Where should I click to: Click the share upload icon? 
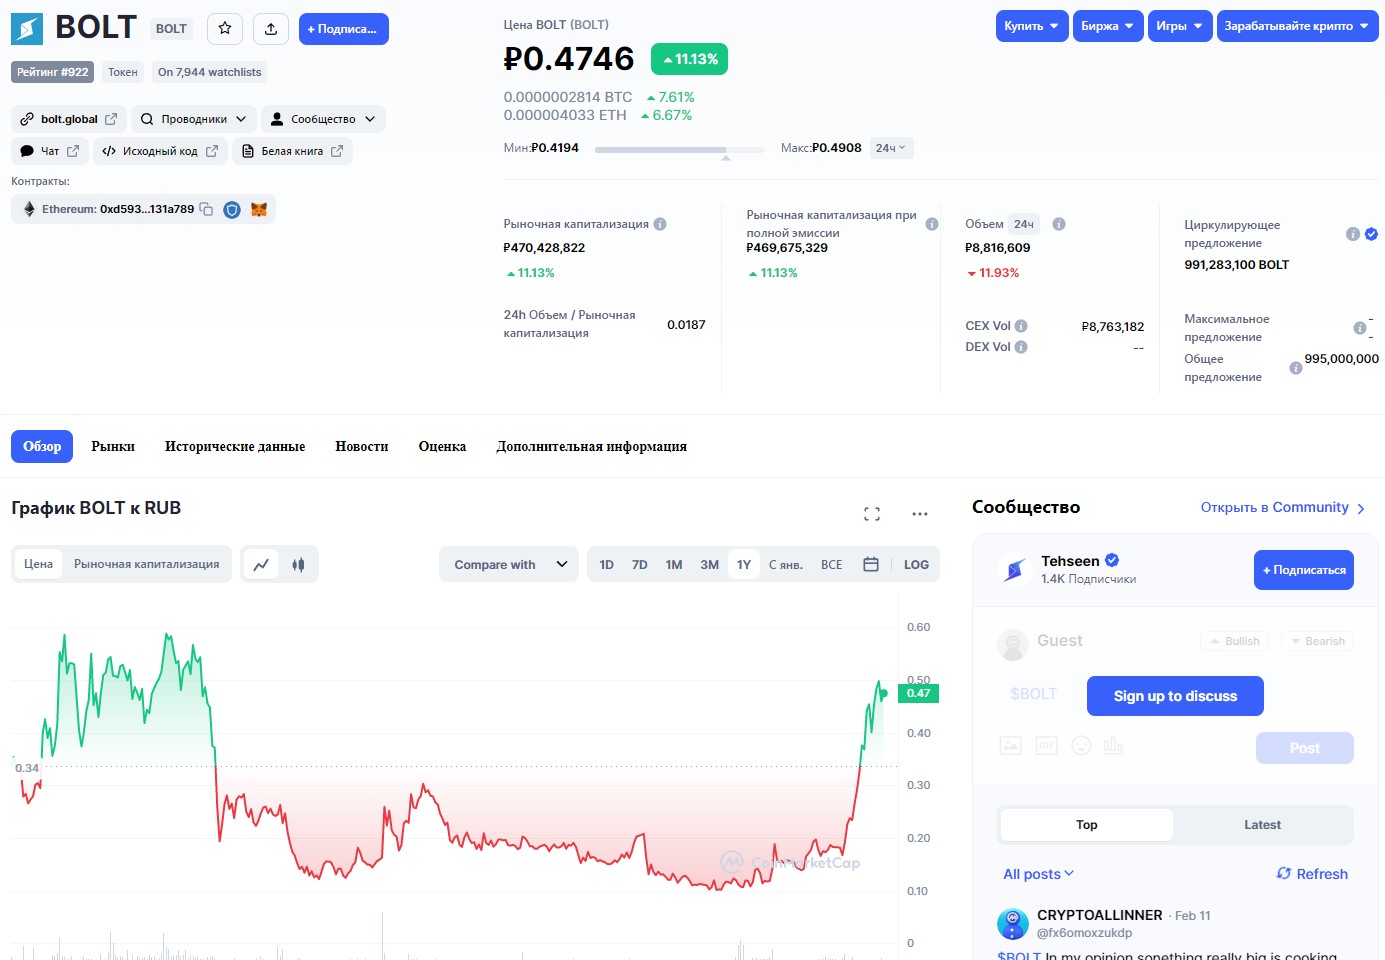pyautogui.click(x=271, y=28)
